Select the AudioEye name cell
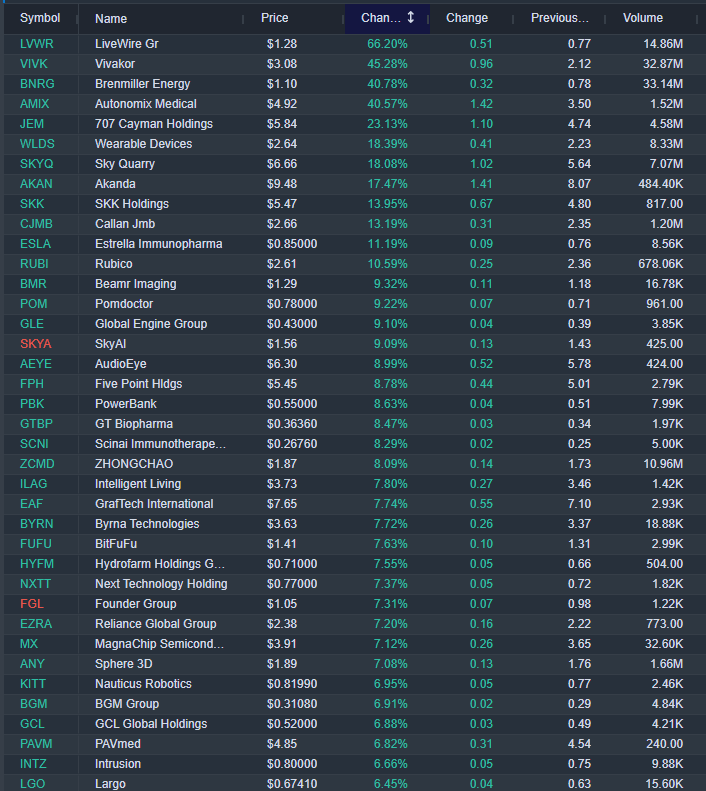This screenshot has width=706, height=791. (x=121, y=364)
